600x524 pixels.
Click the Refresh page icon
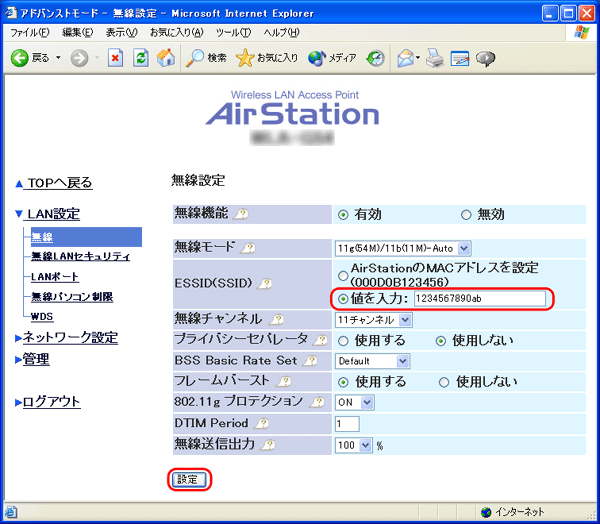pos(141,58)
